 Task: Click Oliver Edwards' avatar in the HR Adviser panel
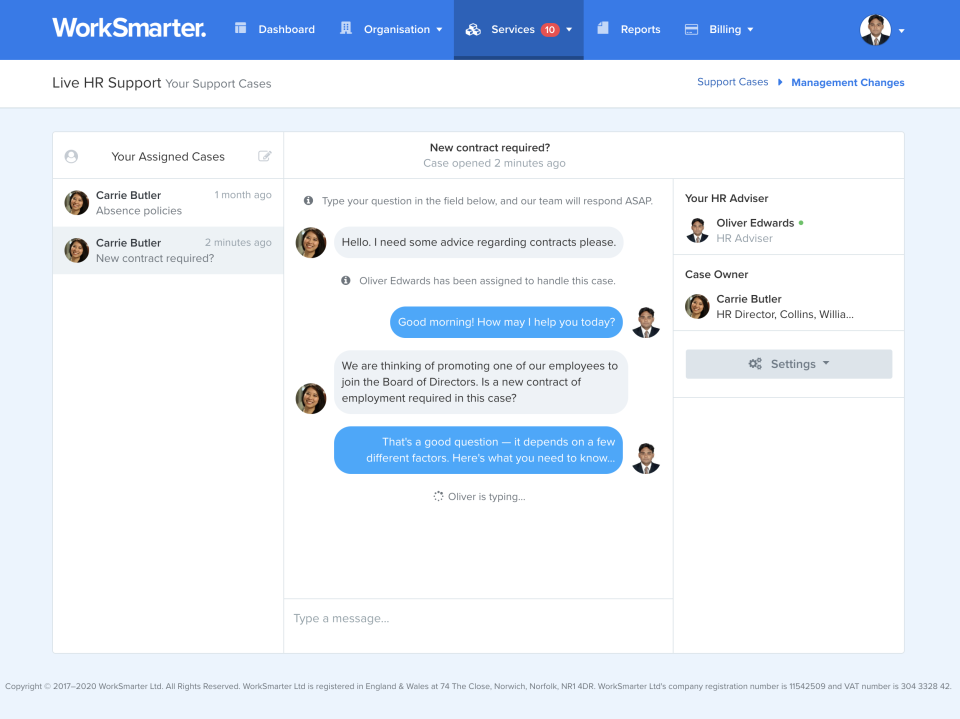(697, 230)
